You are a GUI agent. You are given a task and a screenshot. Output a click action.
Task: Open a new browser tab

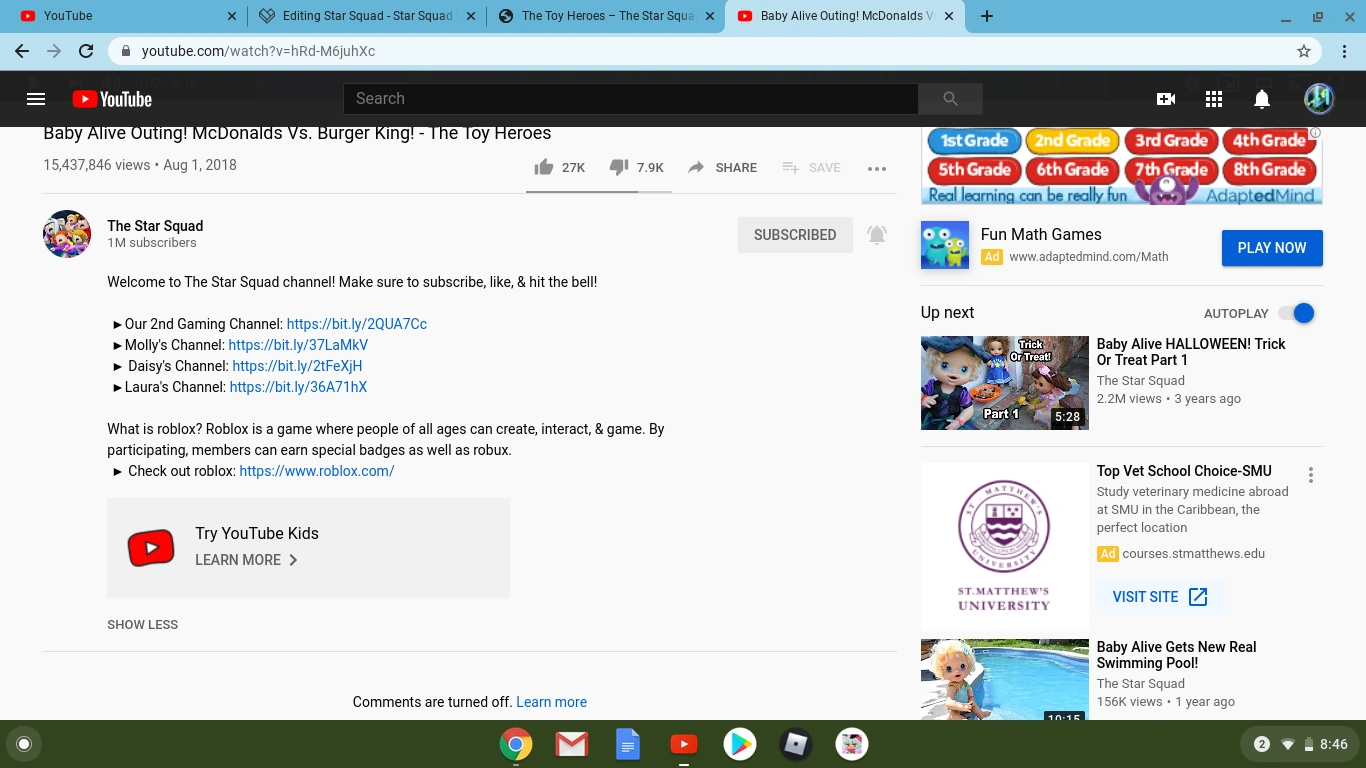tap(987, 16)
